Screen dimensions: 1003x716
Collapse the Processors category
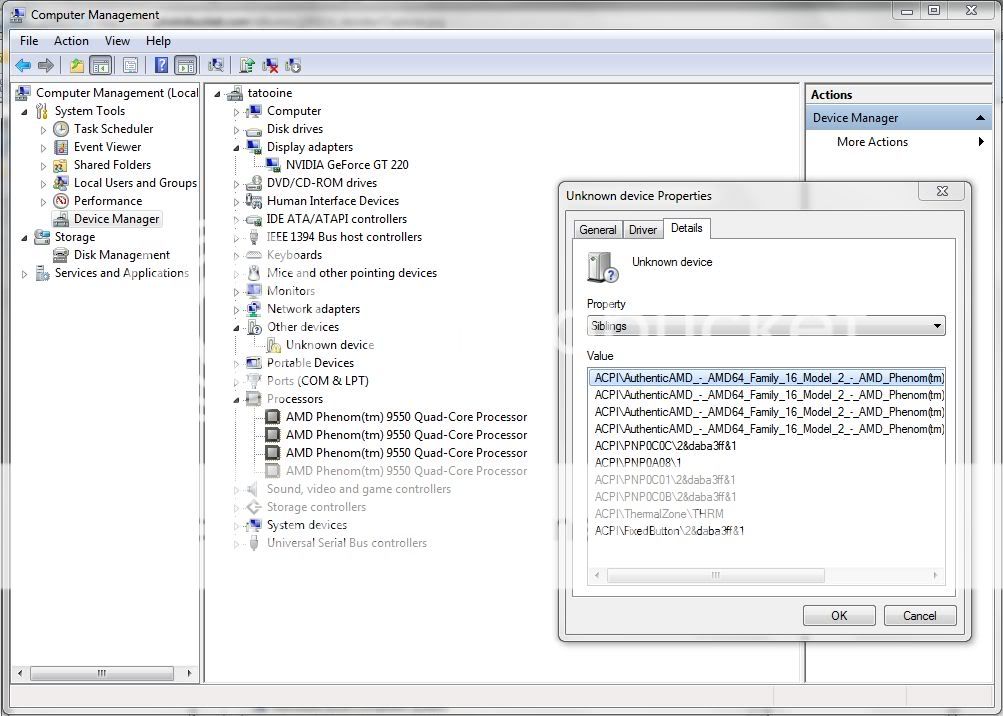coord(237,399)
